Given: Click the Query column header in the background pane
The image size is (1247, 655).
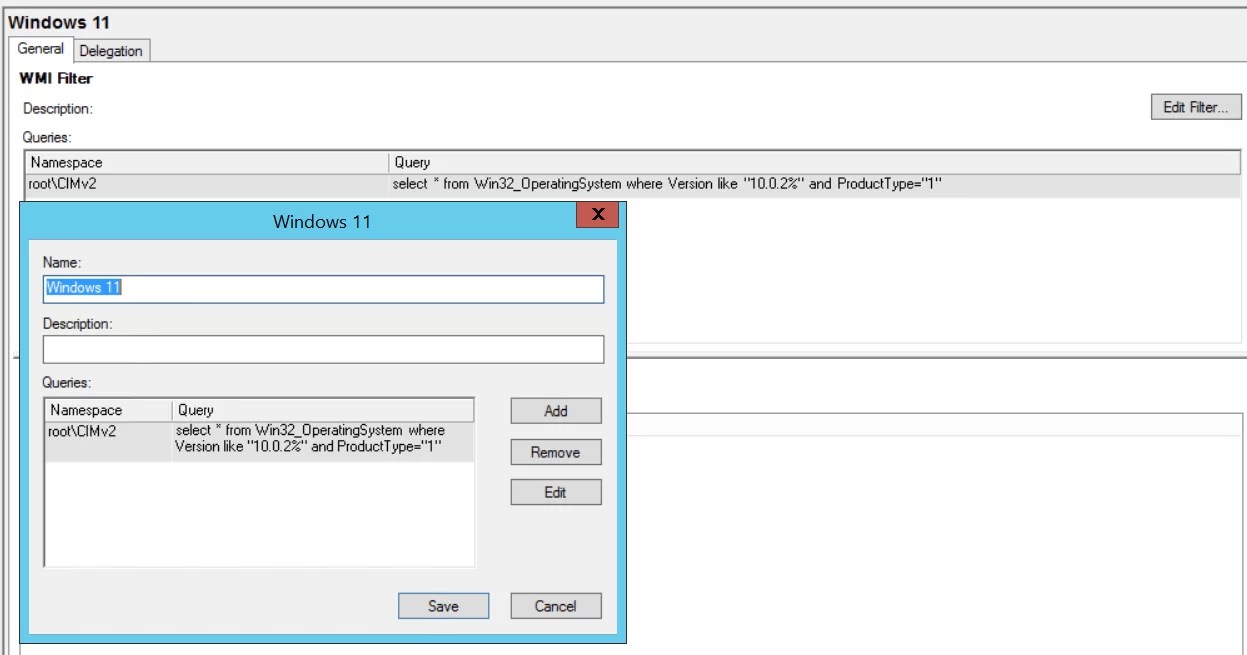Looking at the screenshot, I should [x=700, y=164].
